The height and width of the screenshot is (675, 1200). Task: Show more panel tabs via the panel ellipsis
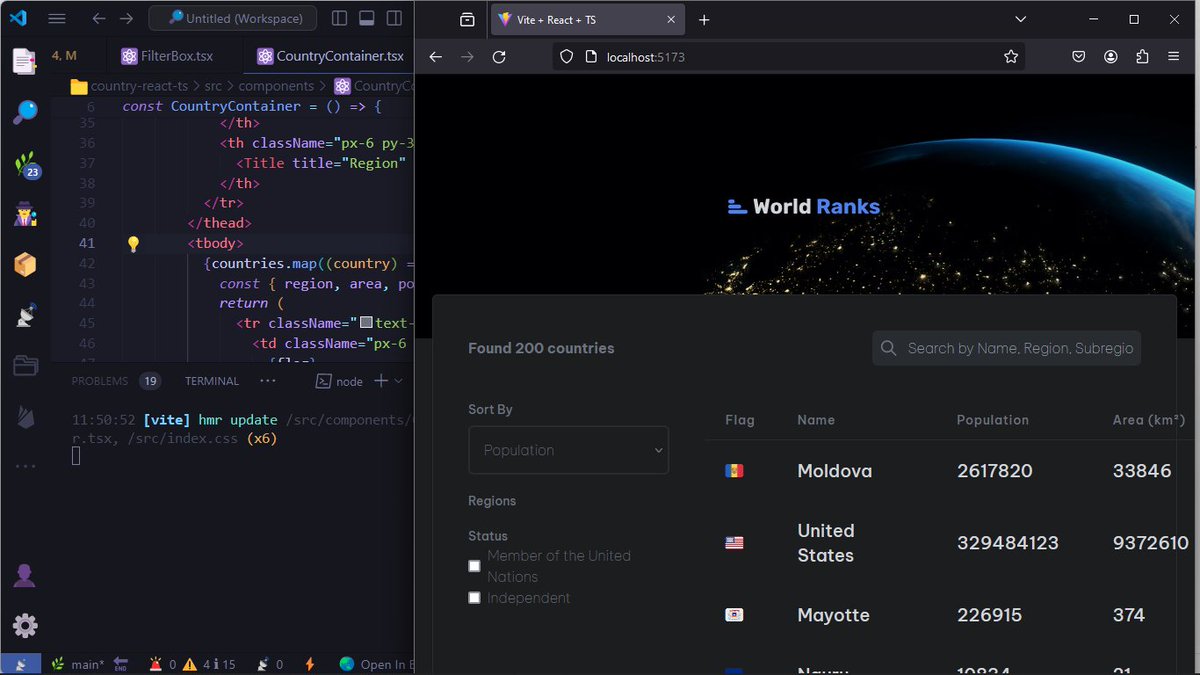(x=268, y=381)
